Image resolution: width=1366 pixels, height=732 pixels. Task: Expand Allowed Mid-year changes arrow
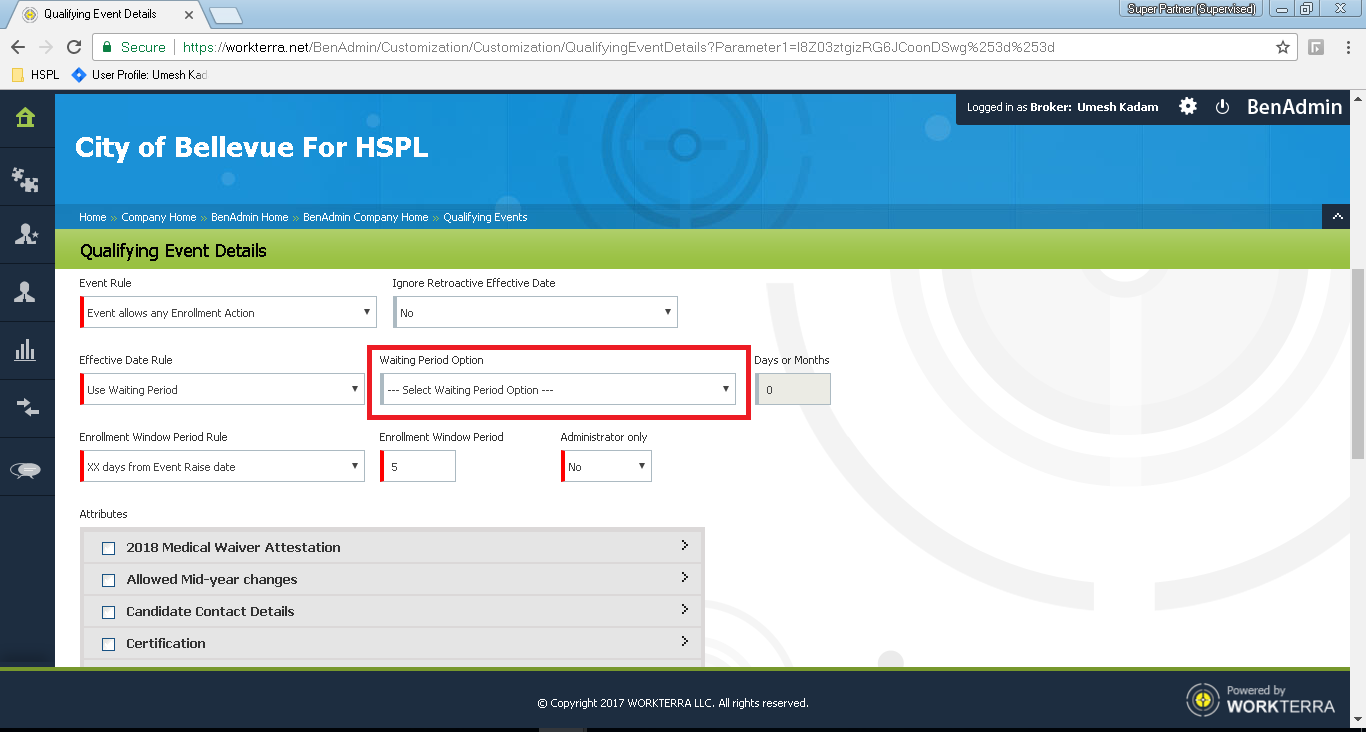pos(685,577)
